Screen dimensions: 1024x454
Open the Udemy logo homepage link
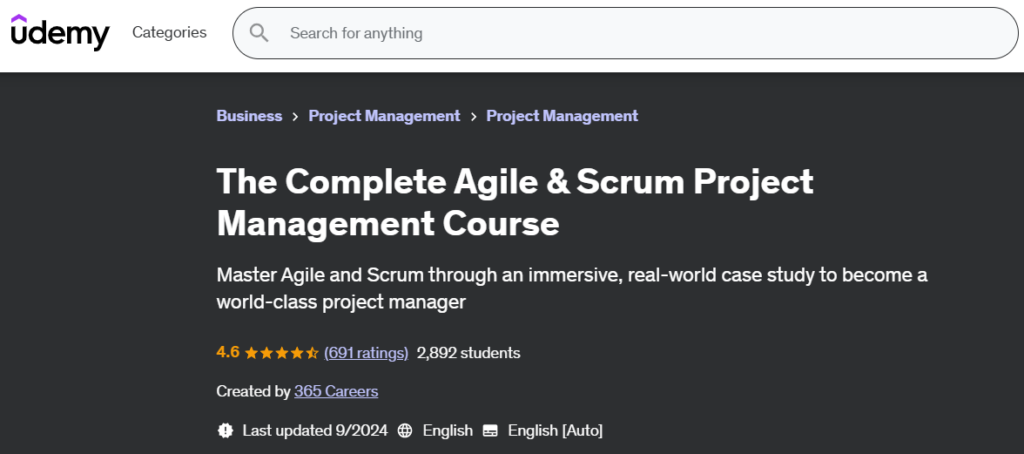pos(60,32)
